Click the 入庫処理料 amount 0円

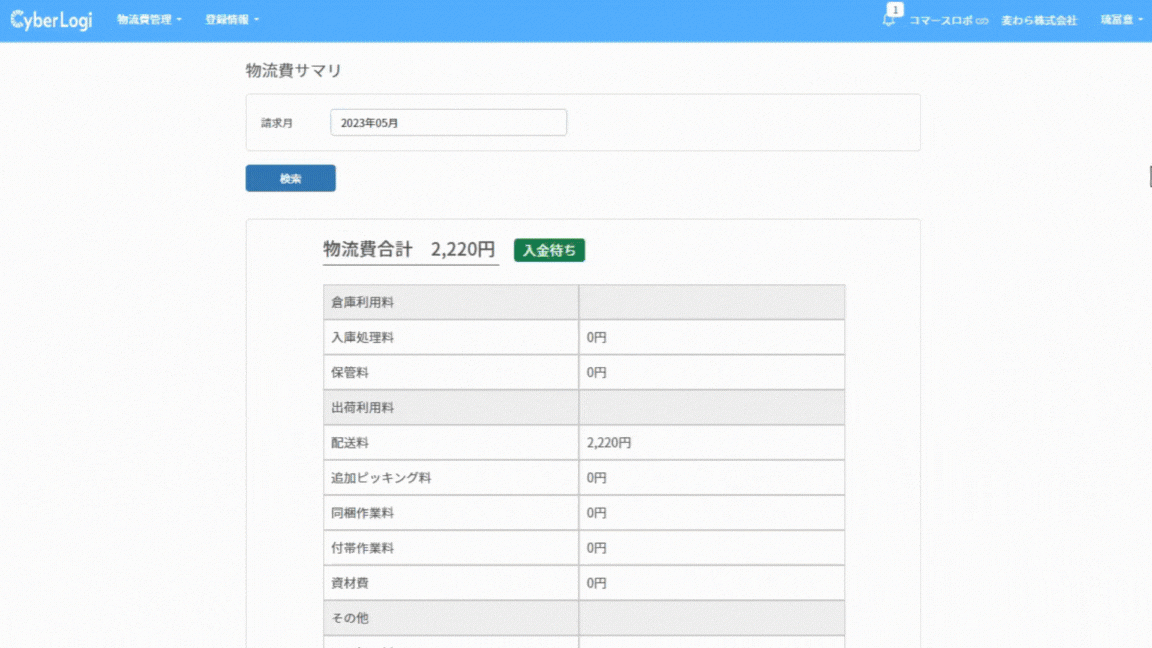[597, 337]
